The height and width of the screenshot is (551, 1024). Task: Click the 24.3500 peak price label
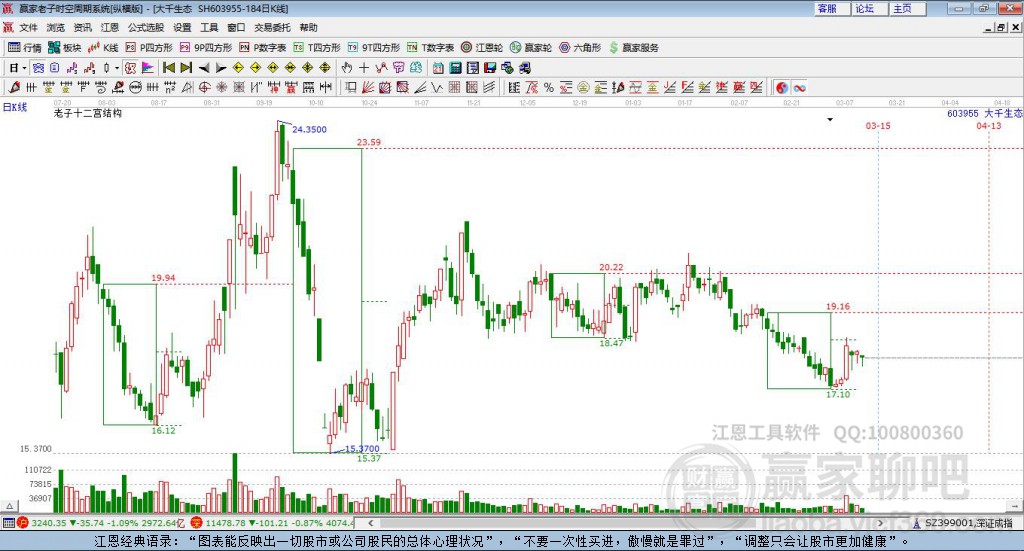tap(309, 129)
